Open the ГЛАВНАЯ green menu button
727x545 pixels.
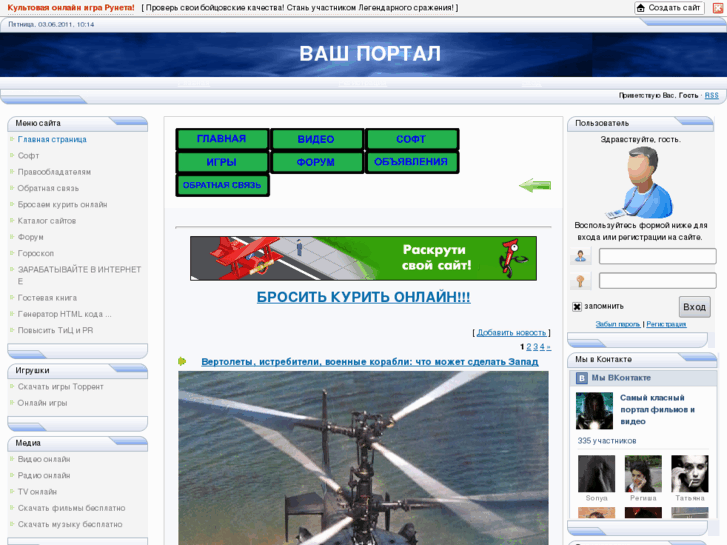point(222,139)
